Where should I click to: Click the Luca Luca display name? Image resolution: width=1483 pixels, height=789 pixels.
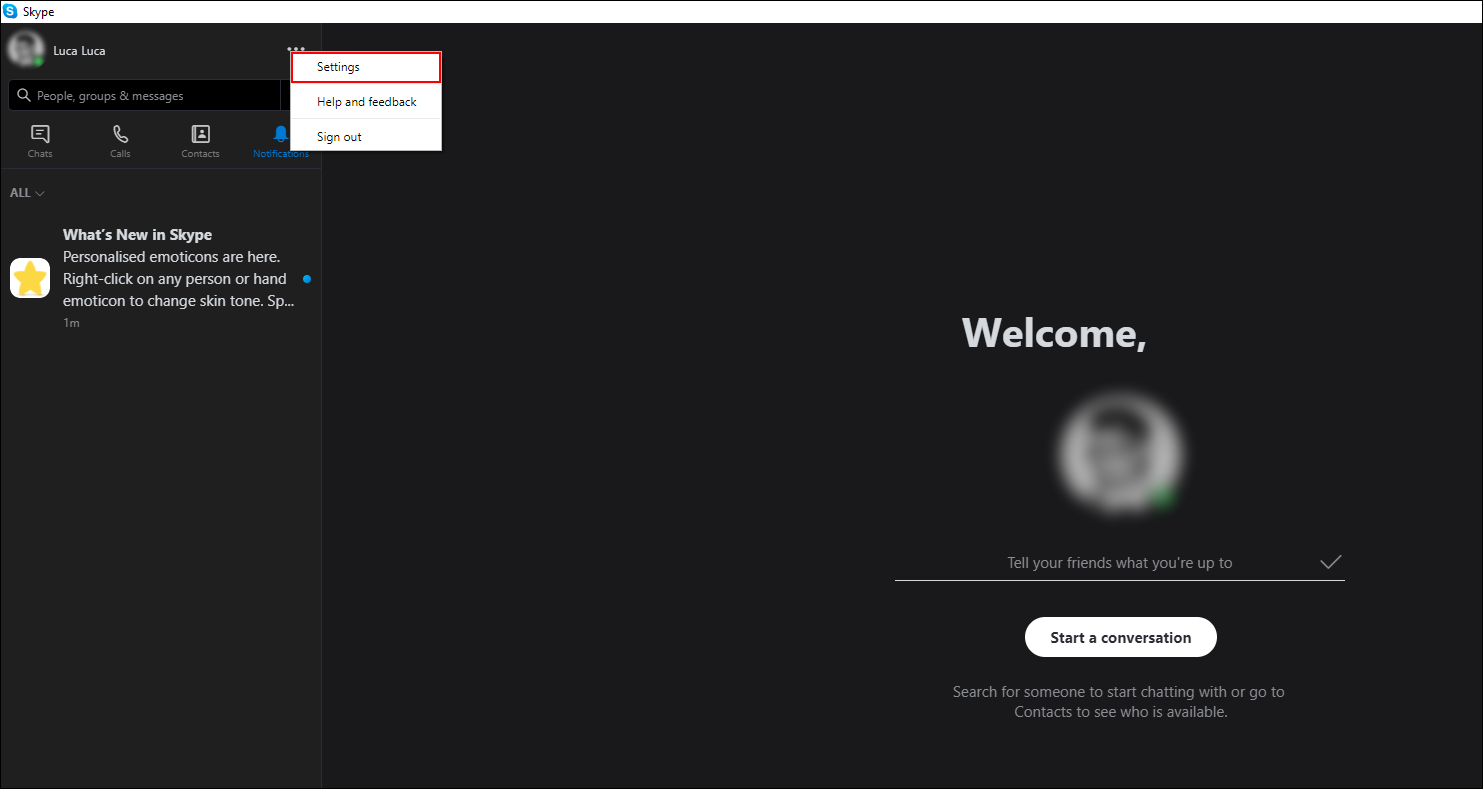tap(79, 51)
